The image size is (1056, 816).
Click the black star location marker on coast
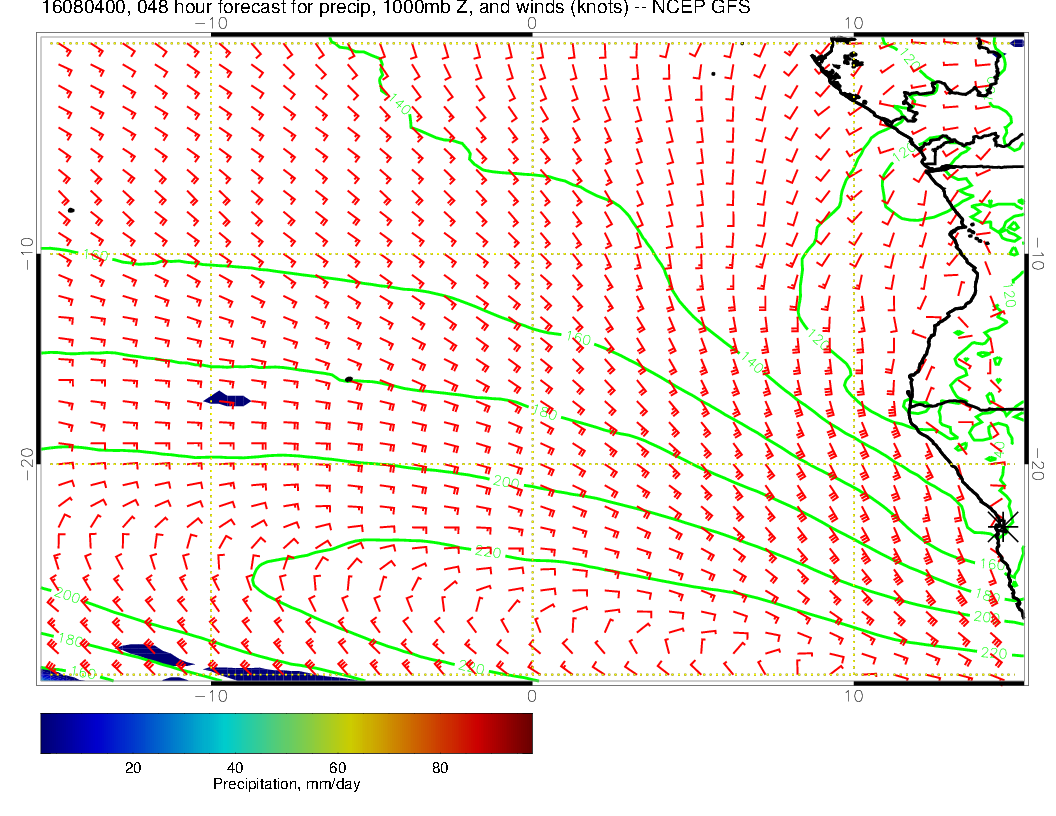pyautogui.click(x=1002, y=526)
